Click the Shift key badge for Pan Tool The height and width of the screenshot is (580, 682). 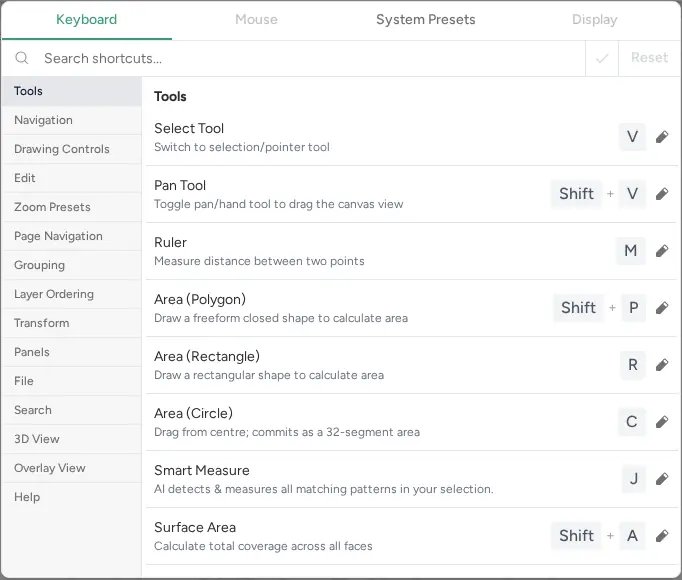click(x=576, y=194)
